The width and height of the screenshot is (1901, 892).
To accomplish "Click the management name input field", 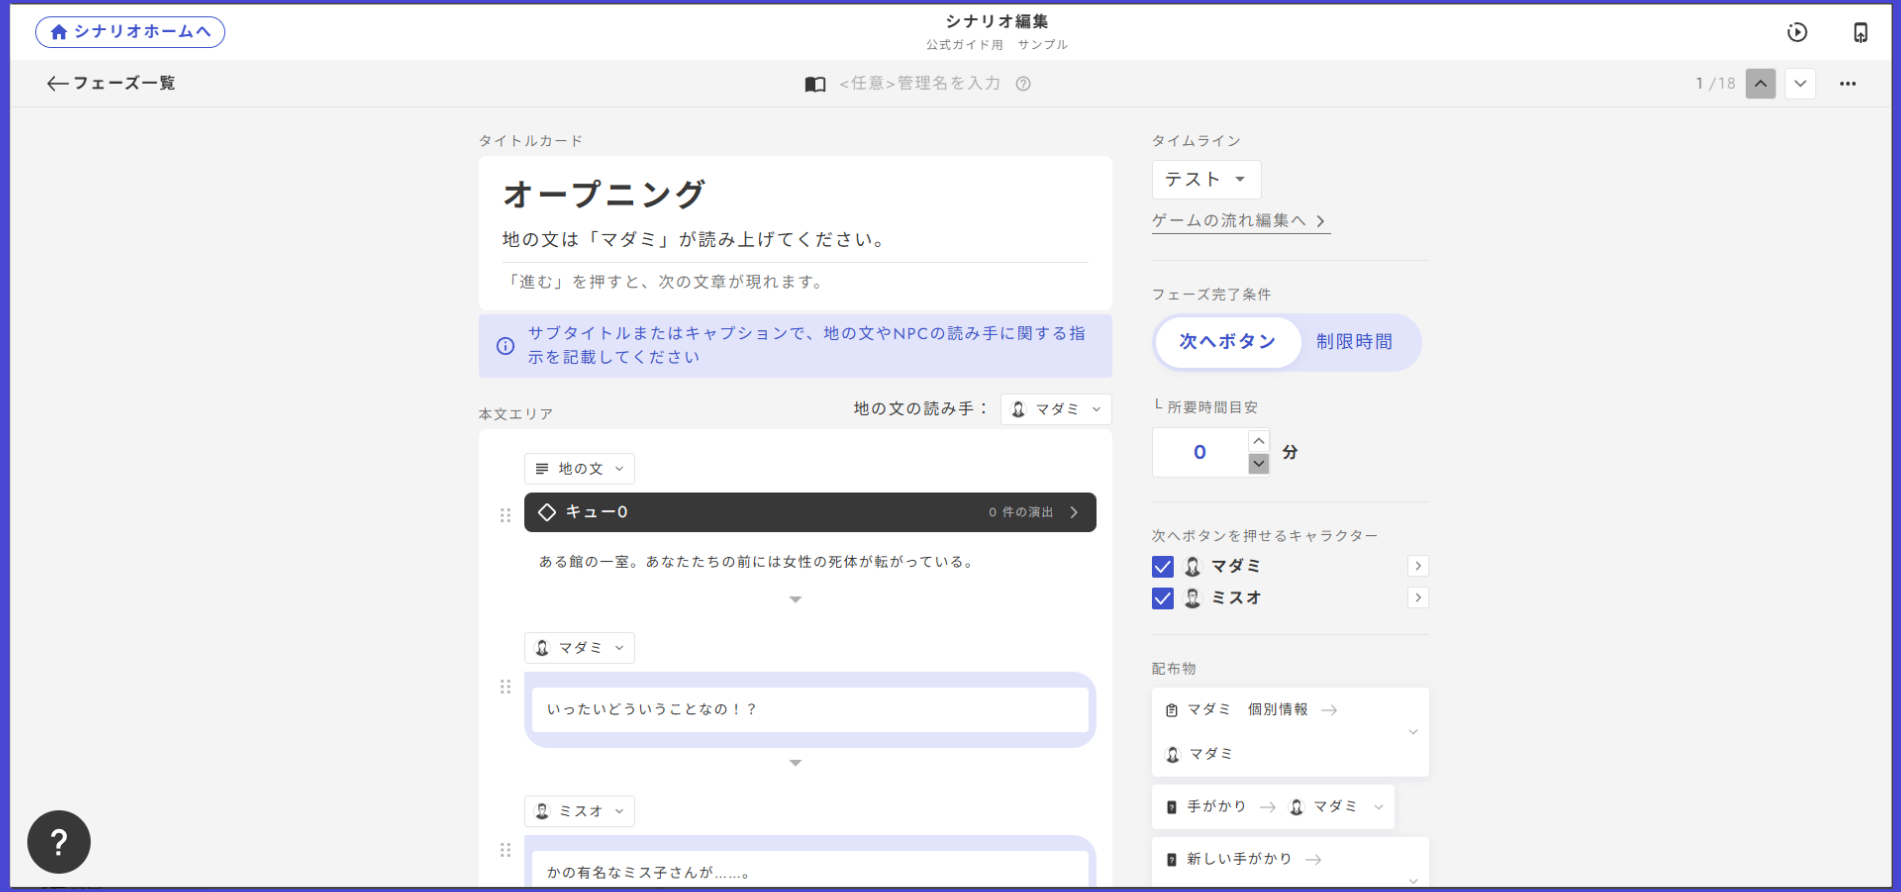I will [x=919, y=84].
